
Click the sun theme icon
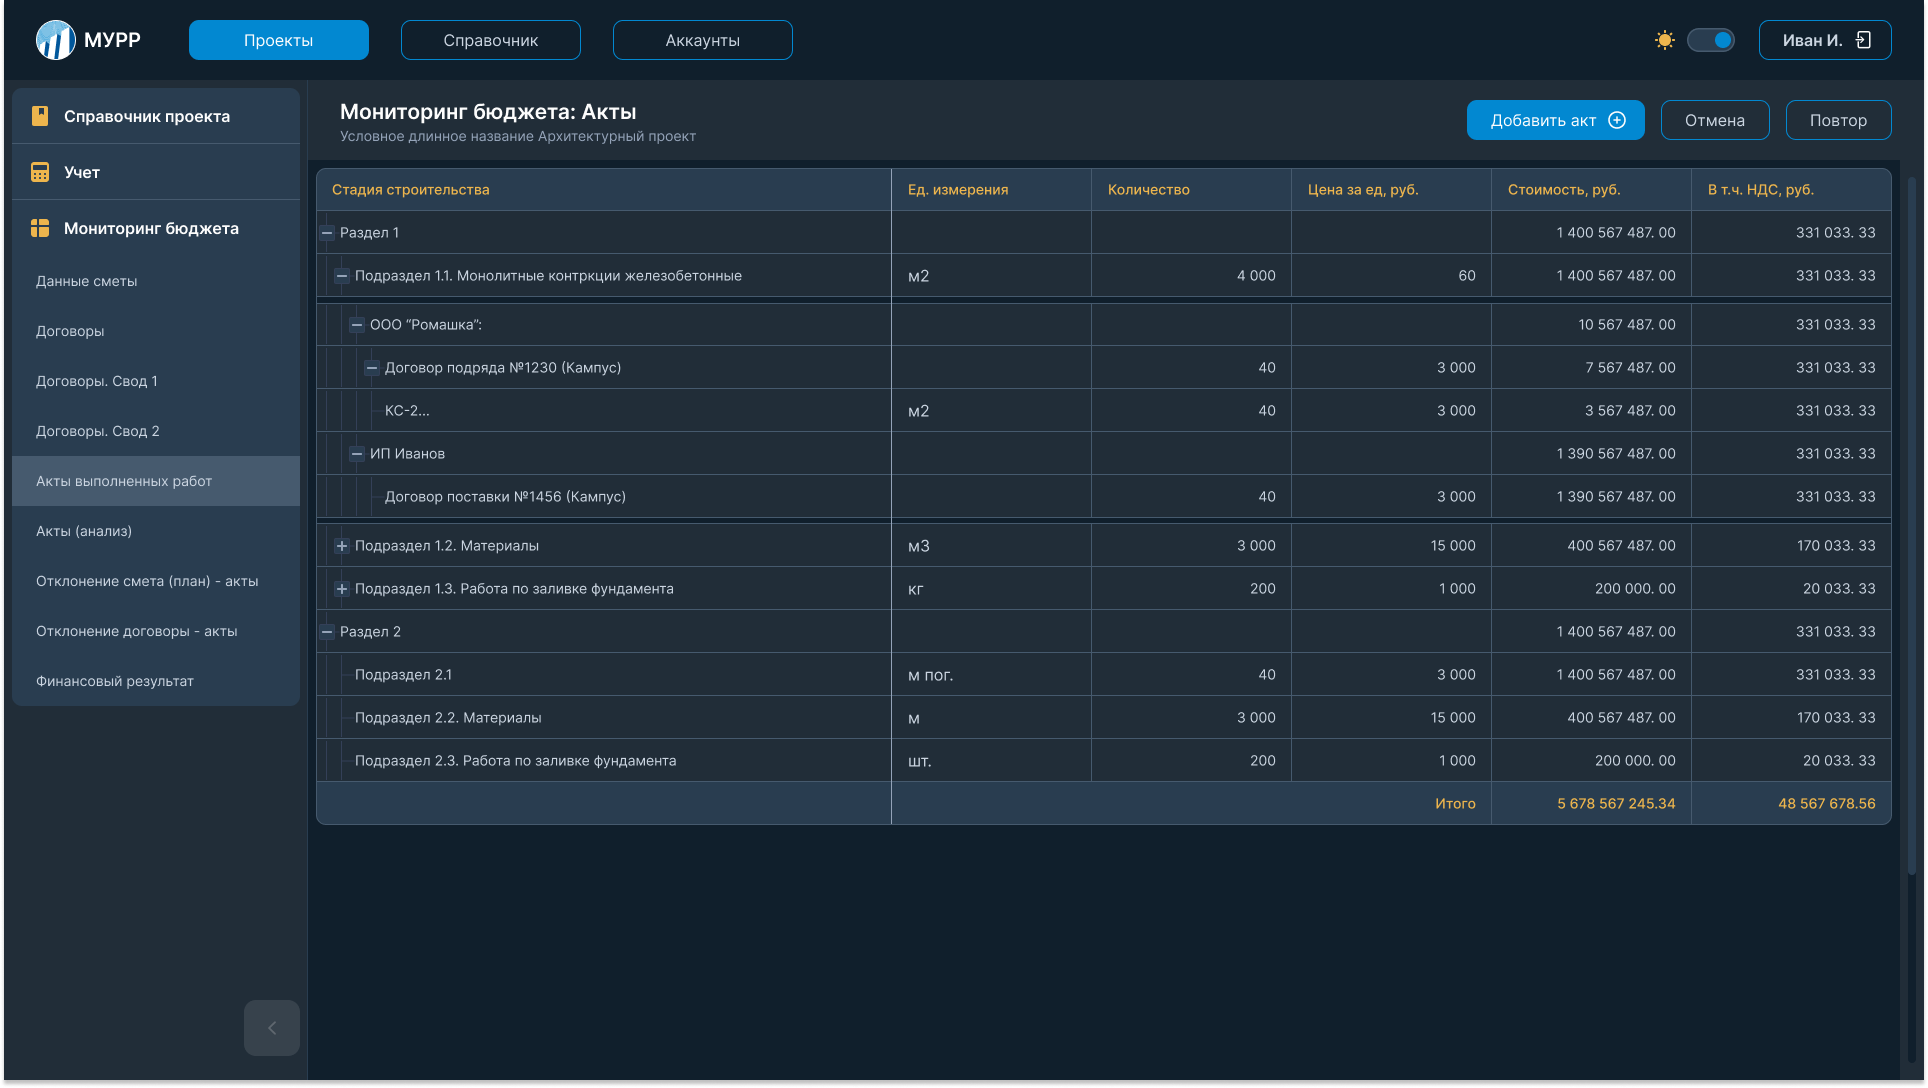1664,40
